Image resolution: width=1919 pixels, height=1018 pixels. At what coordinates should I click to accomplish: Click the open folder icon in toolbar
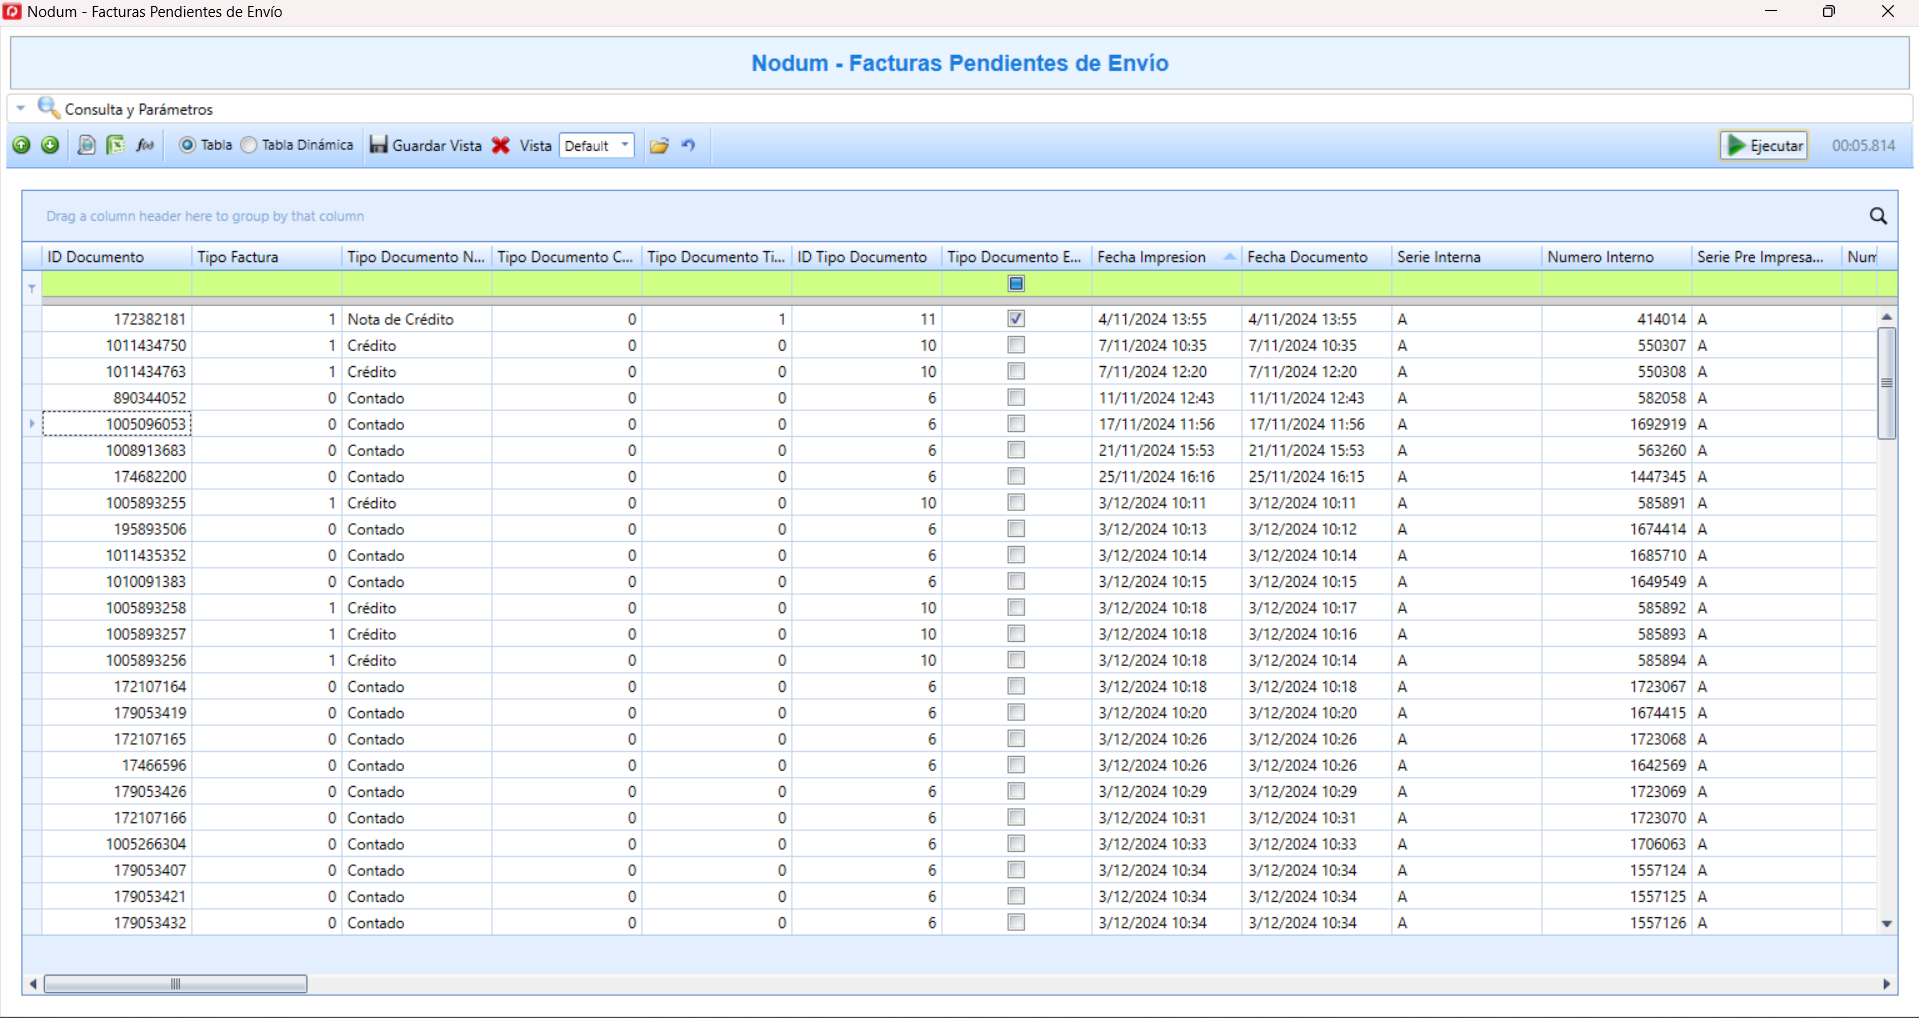coord(659,145)
